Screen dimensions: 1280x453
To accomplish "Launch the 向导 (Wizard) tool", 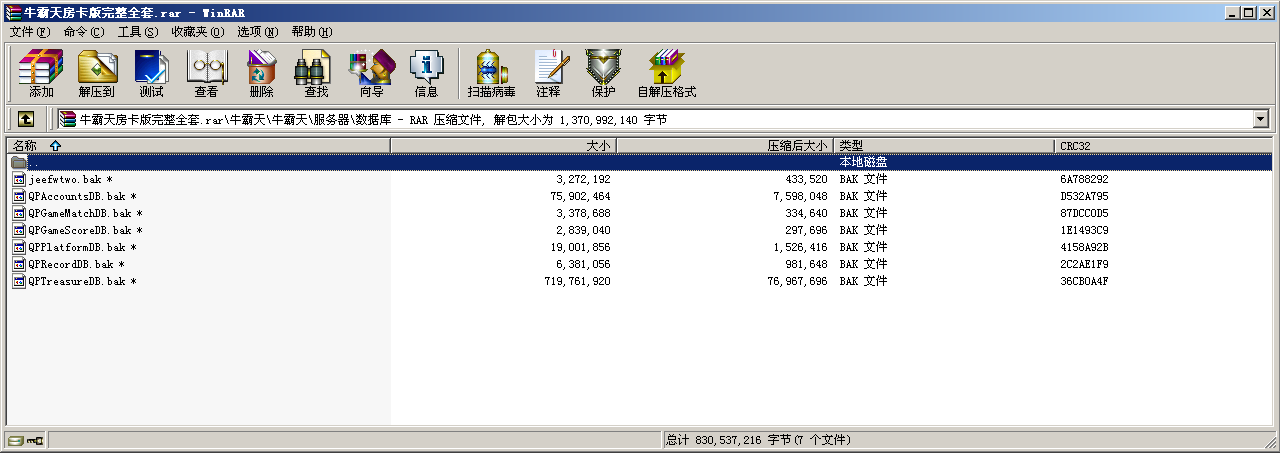I will (371, 73).
